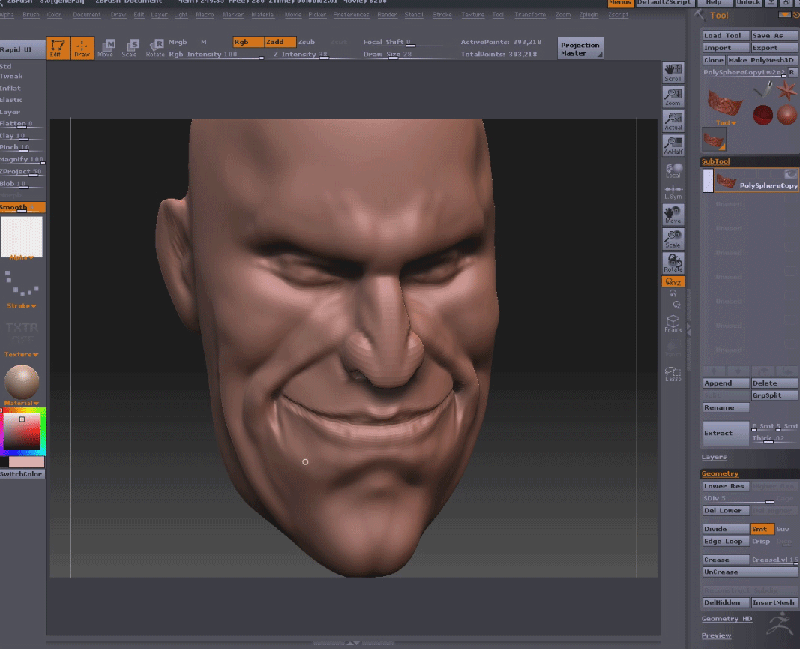Select the Rotate tool in top shelf
The height and width of the screenshot is (649, 800).
pos(155,48)
